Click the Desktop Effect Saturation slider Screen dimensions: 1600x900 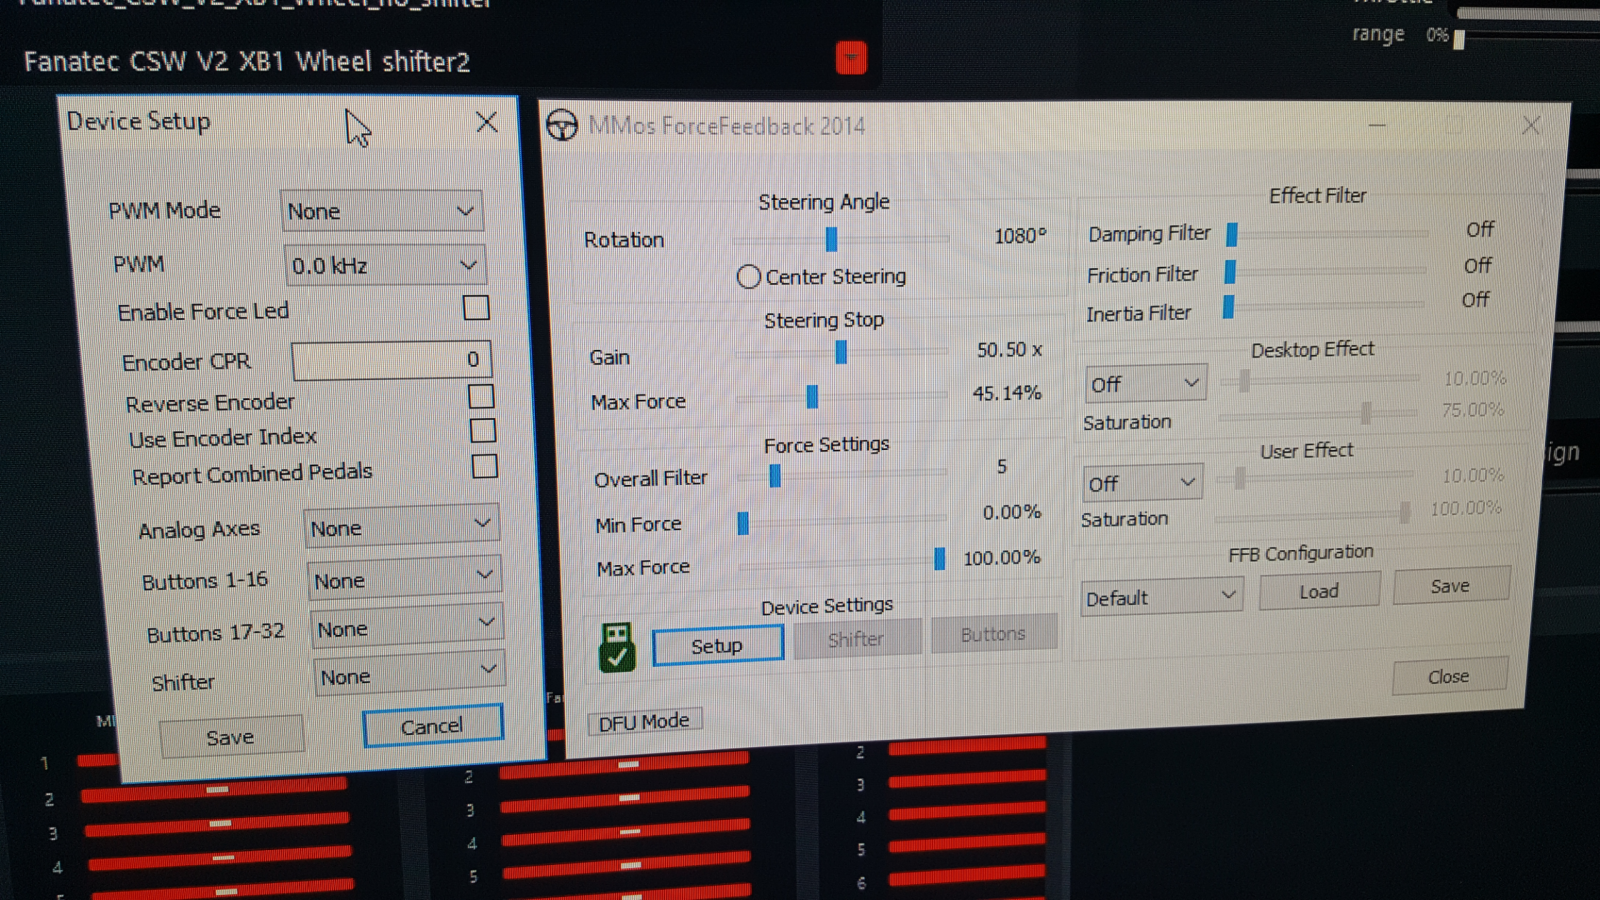[x=1318, y=413]
